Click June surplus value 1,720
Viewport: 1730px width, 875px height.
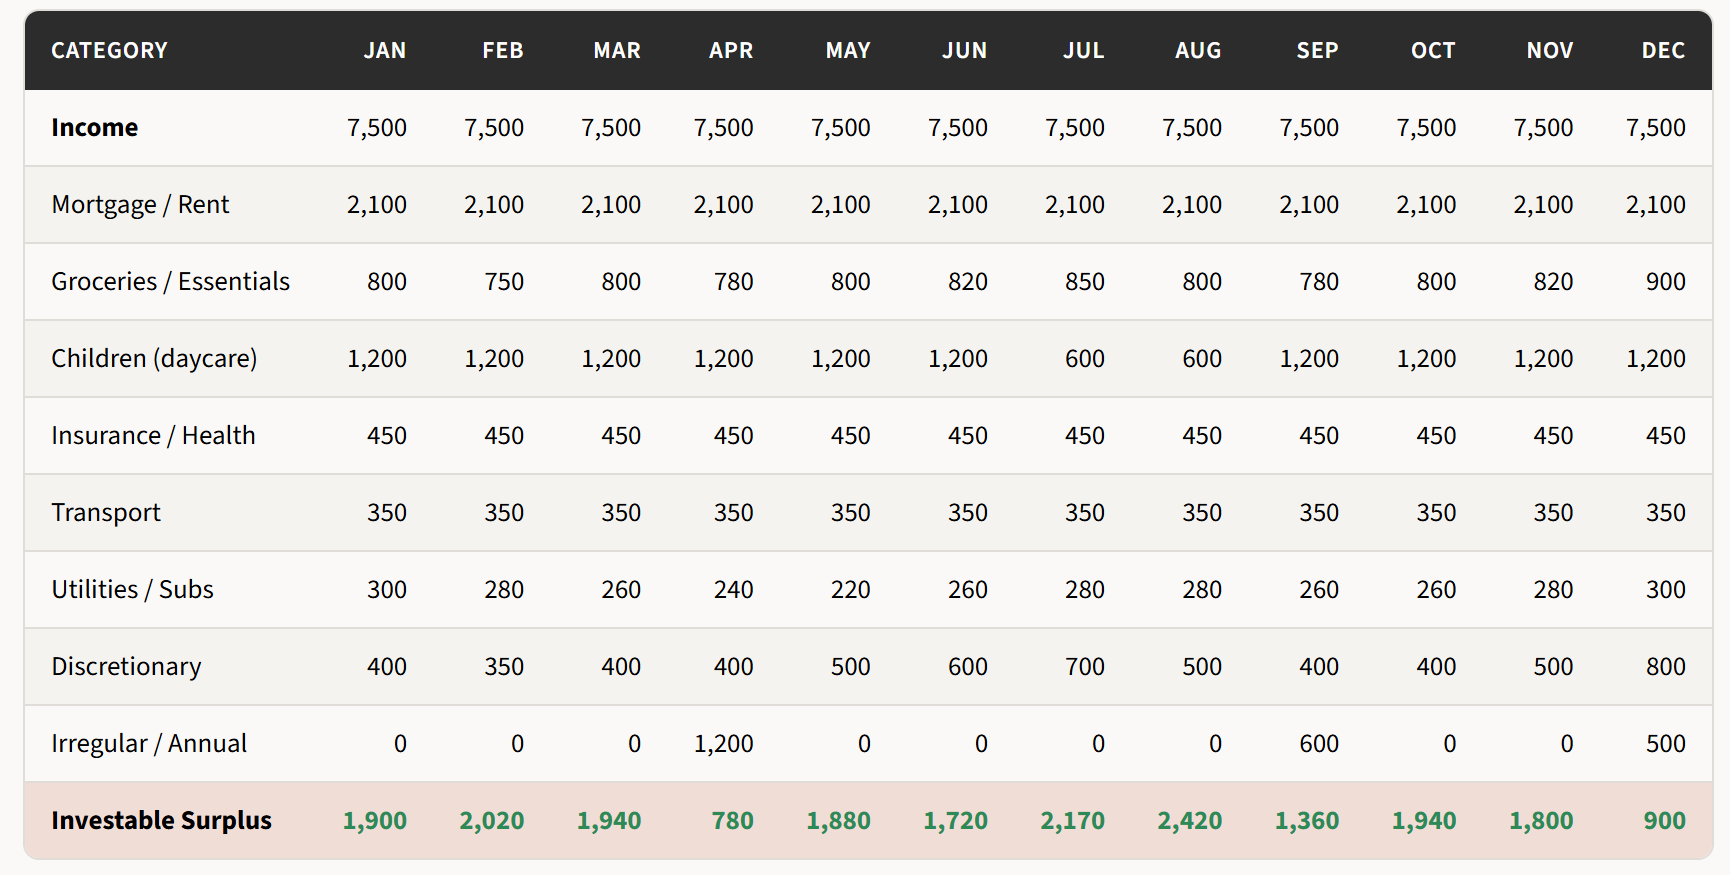tap(956, 820)
